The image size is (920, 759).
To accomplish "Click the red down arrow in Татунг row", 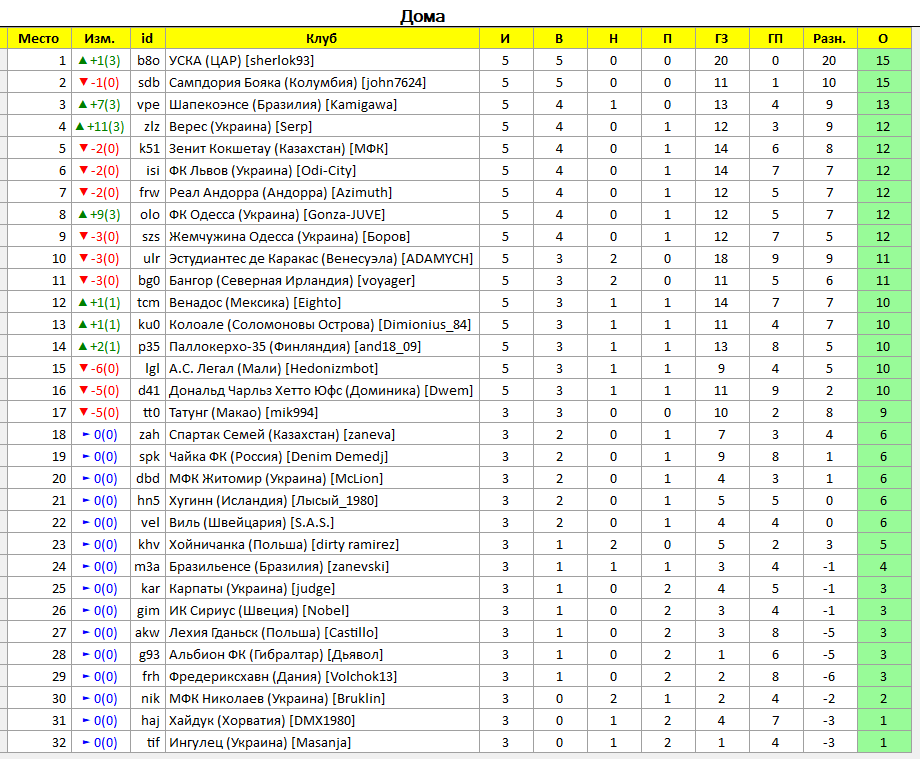I will pyautogui.click(x=83, y=412).
